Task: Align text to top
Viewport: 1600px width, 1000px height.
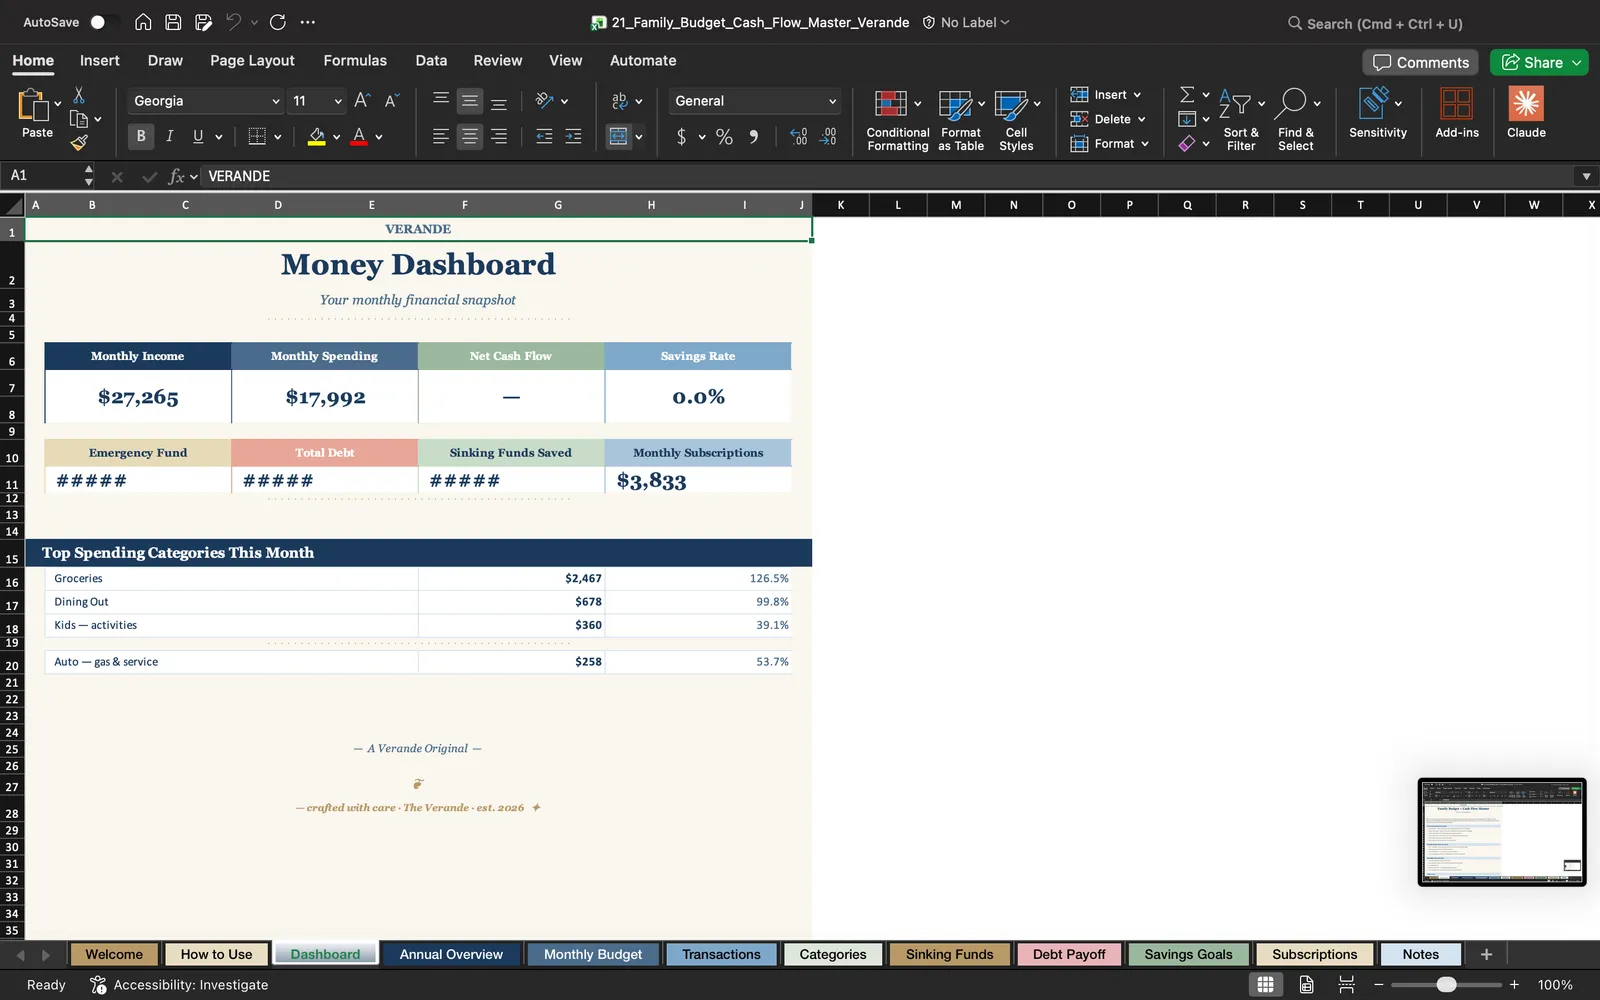Action: pyautogui.click(x=441, y=100)
